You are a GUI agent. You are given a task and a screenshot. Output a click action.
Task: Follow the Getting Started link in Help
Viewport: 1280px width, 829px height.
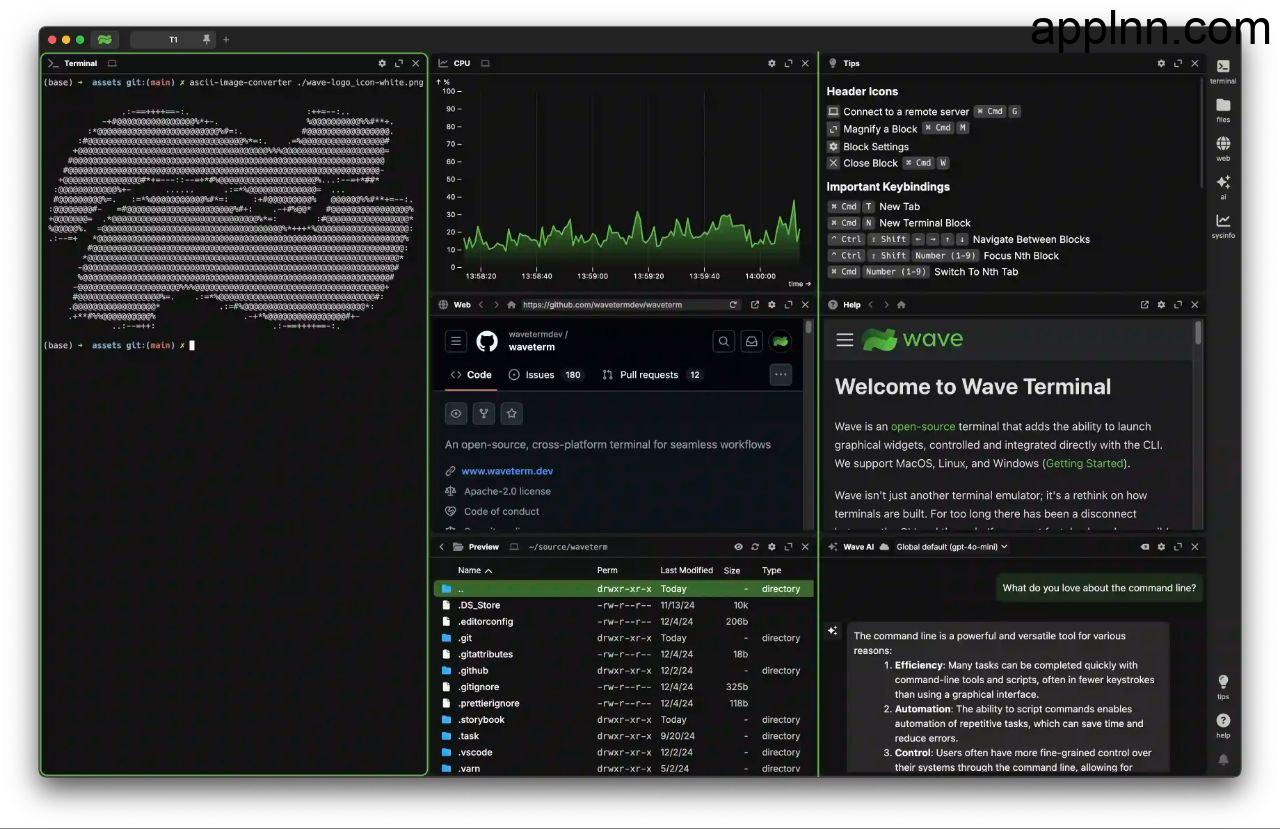click(x=1084, y=464)
